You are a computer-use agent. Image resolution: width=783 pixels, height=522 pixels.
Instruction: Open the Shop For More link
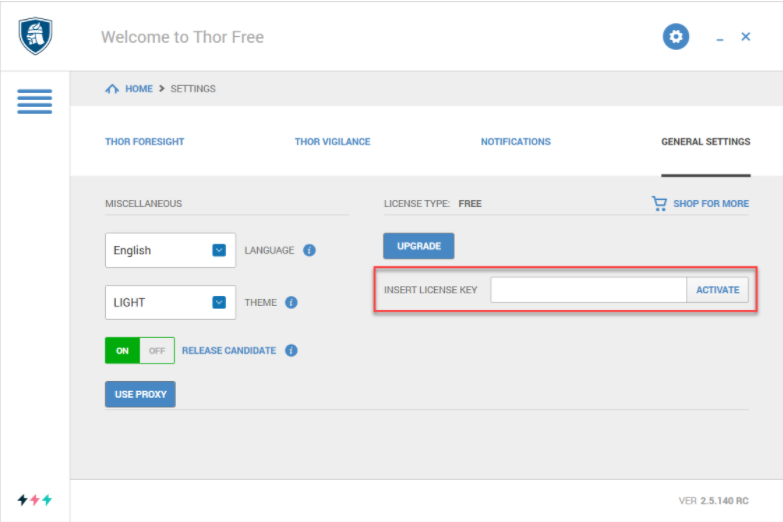[711, 203]
